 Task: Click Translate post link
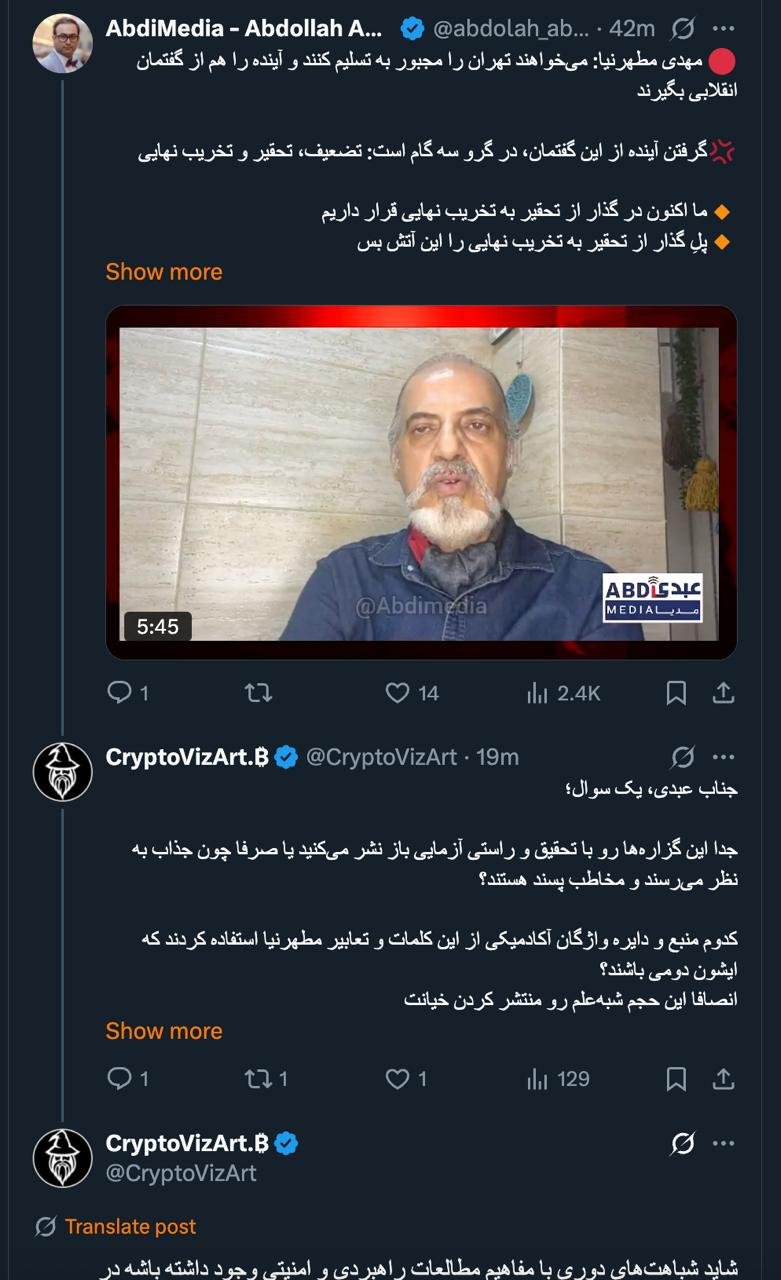[x=130, y=1227]
